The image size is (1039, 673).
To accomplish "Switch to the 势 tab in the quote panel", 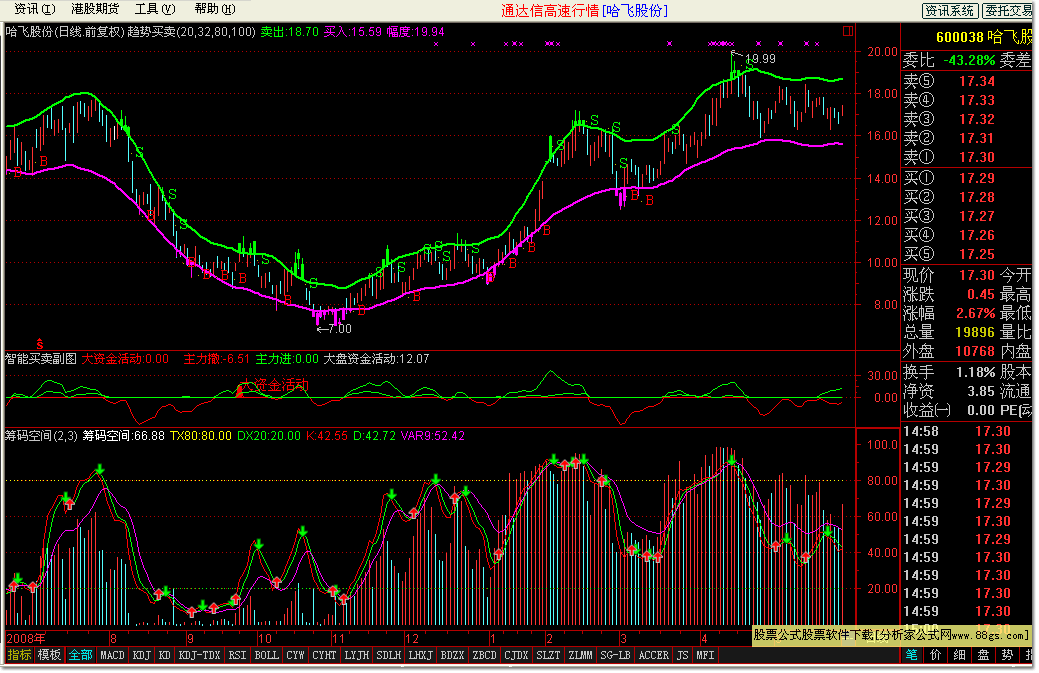I will point(1007,655).
